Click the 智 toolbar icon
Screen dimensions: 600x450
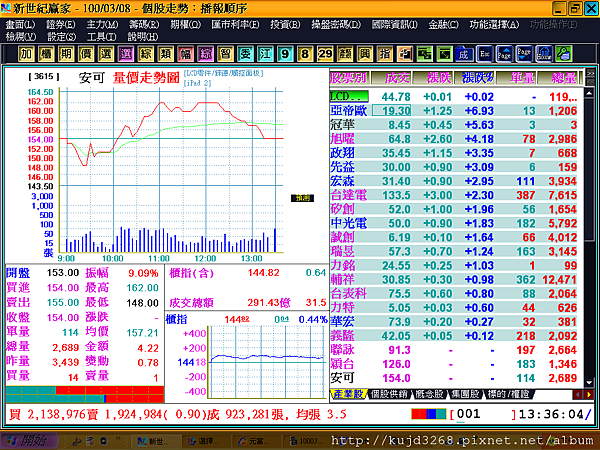225,54
